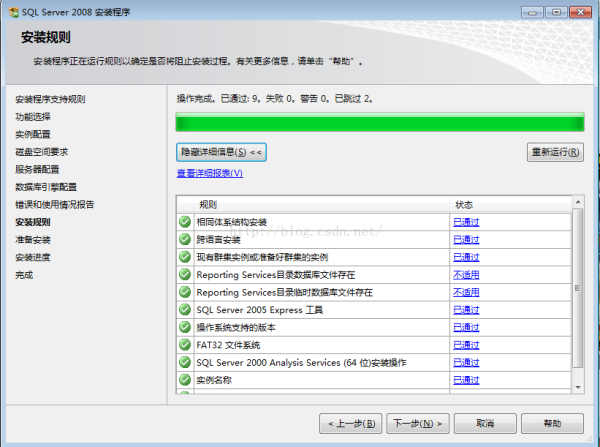
Task: Click check icon for FAT32 文件系统
Action: coord(185,345)
